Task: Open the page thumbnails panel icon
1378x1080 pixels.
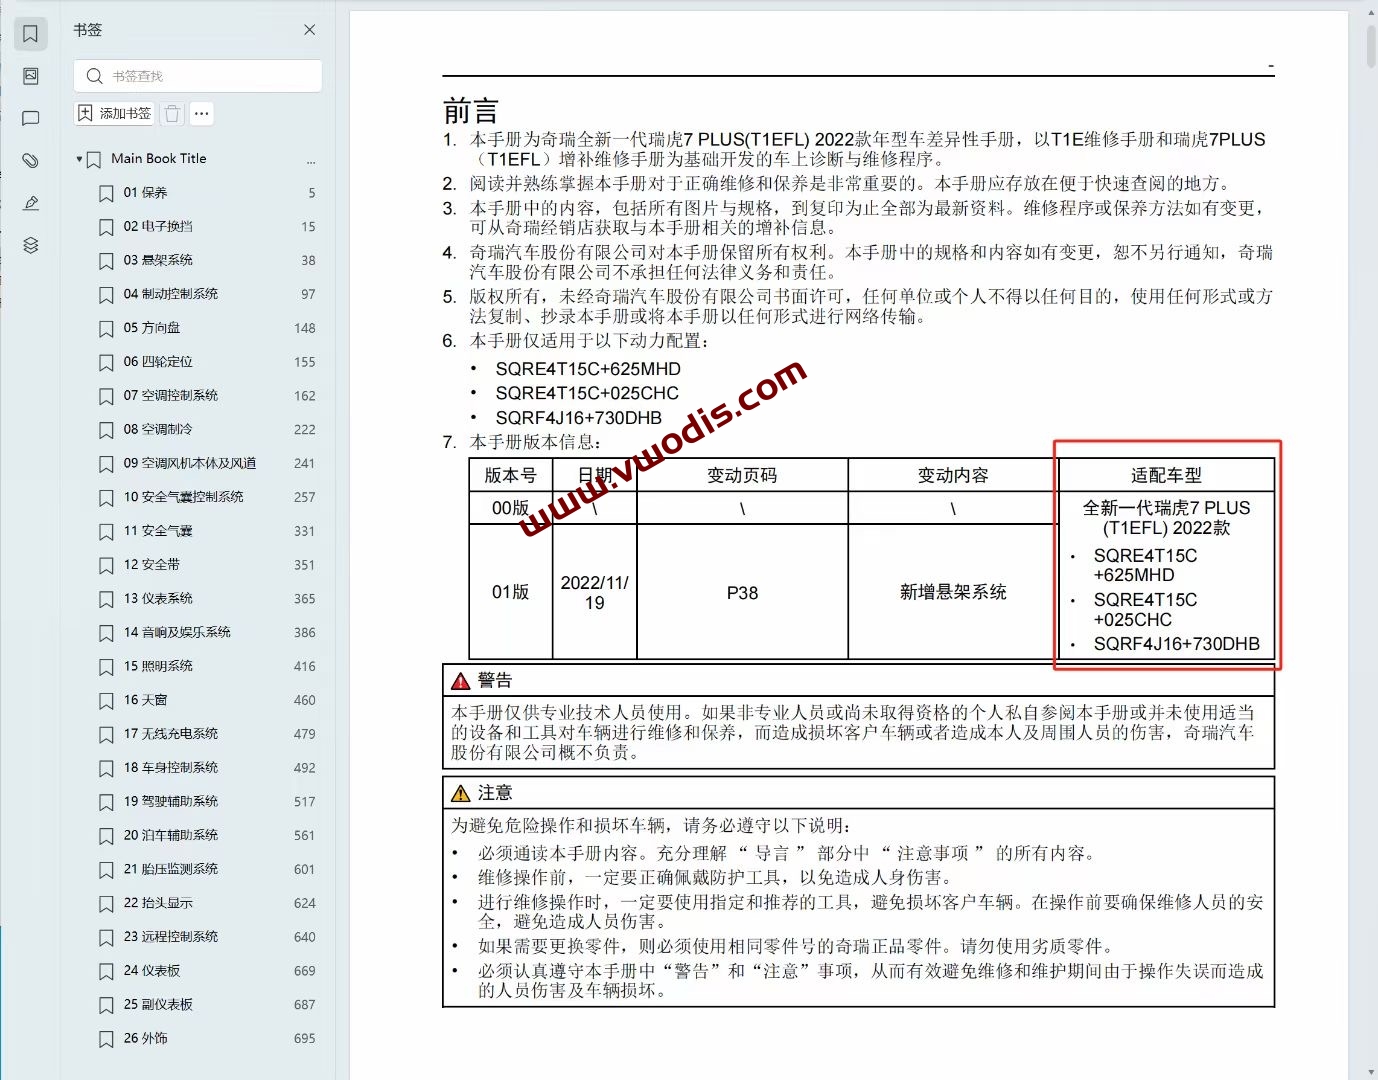Action: coord(31,76)
